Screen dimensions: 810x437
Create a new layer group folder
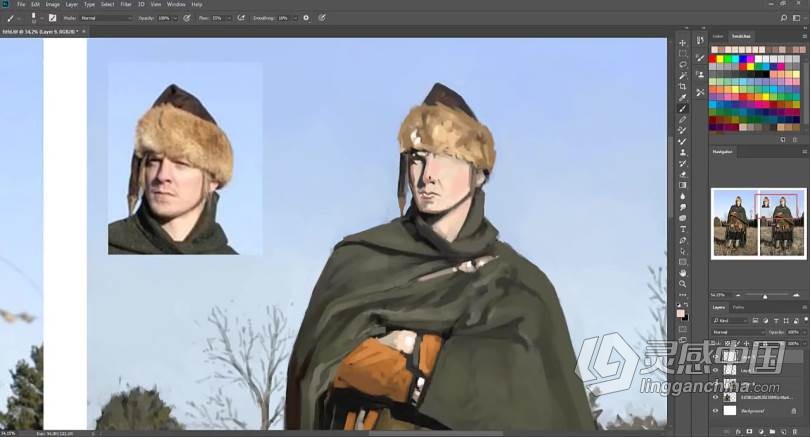[x=772, y=431]
